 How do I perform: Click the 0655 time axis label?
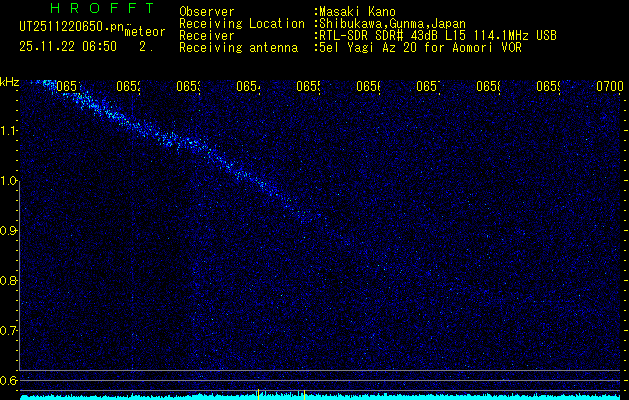pyautogui.click(x=308, y=86)
